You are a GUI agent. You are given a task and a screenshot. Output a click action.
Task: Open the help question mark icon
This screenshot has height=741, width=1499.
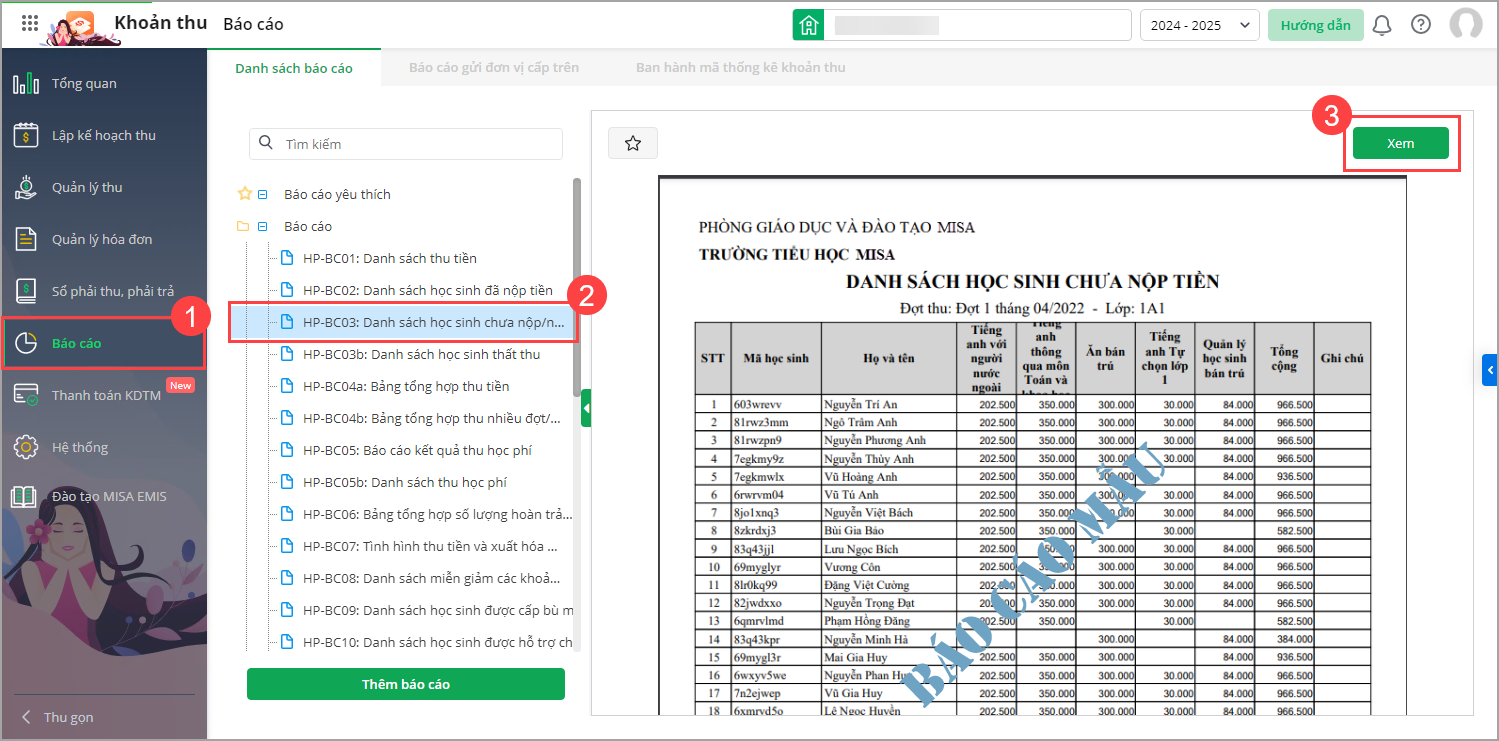pyautogui.click(x=1420, y=25)
